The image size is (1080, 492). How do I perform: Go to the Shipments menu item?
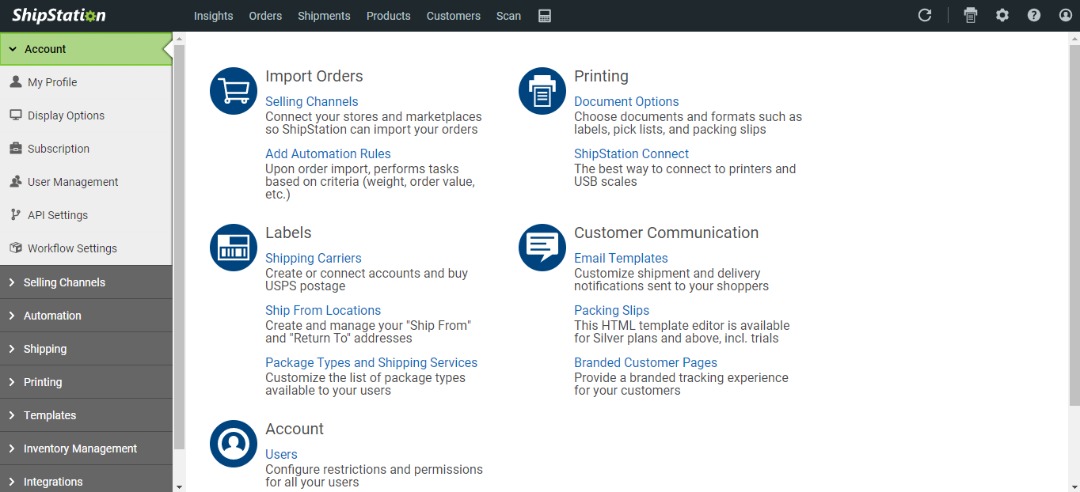pyautogui.click(x=324, y=16)
